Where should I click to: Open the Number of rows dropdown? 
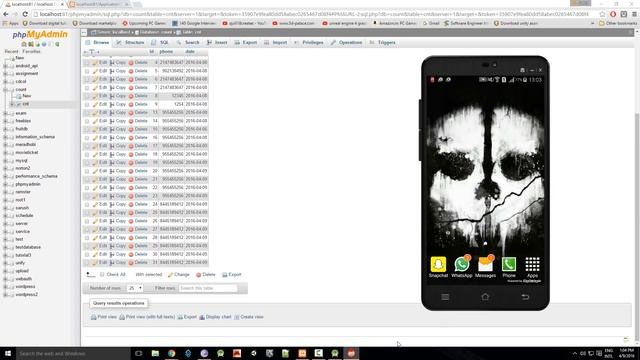click(134, 288)
